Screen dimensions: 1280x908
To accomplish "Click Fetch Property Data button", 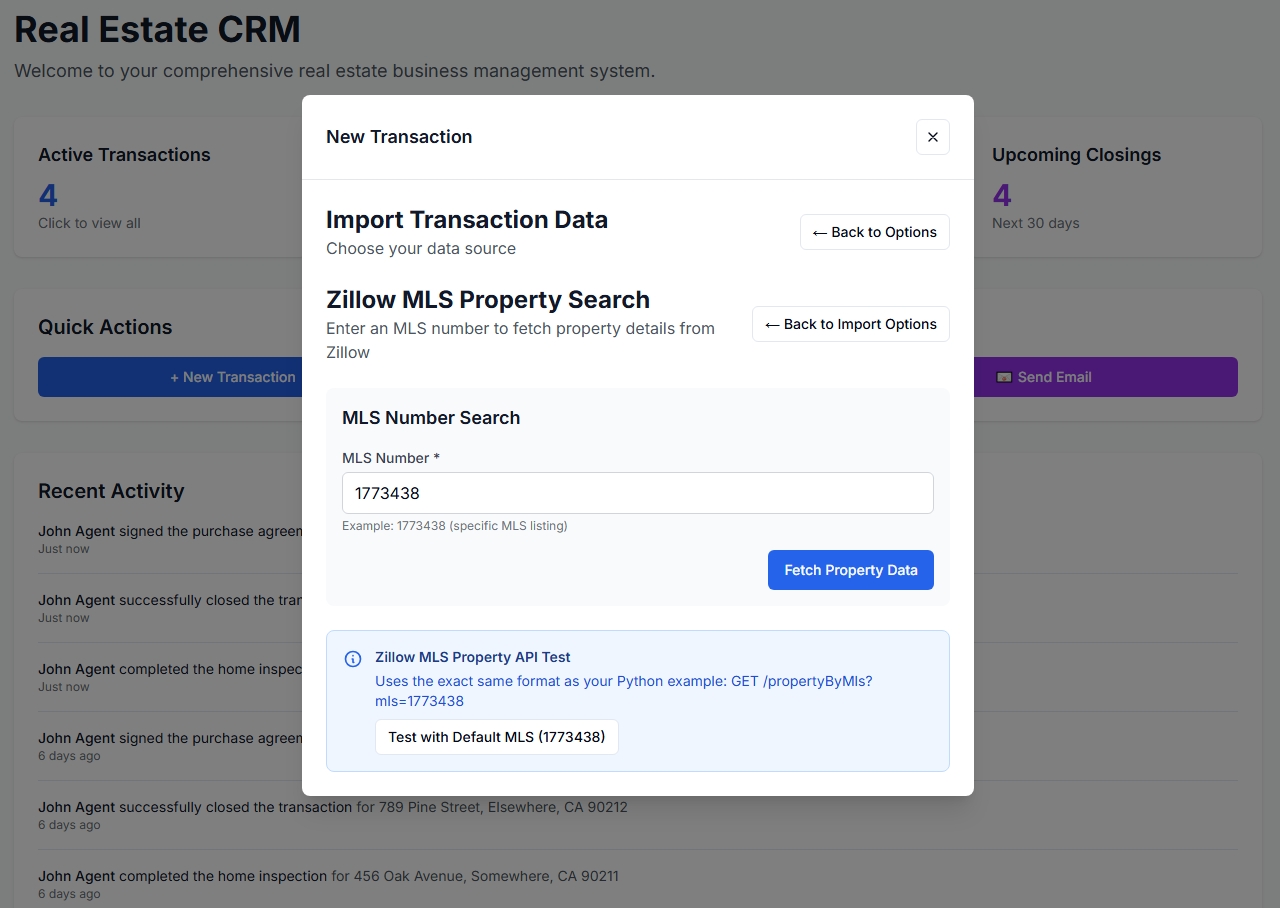I will click(x=850, y=570).
